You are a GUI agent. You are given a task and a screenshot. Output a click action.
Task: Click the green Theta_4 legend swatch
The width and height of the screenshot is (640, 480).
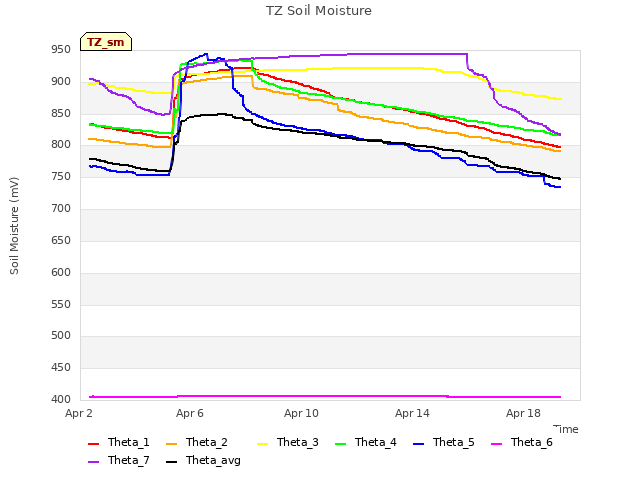tap(340, 444)
